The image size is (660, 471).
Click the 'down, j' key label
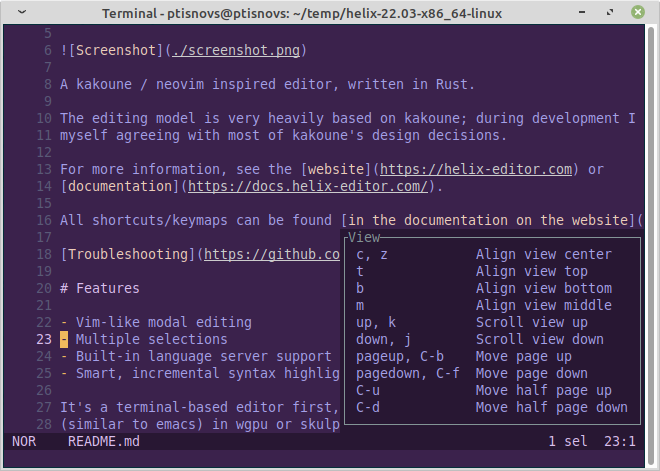click(383, 339)
